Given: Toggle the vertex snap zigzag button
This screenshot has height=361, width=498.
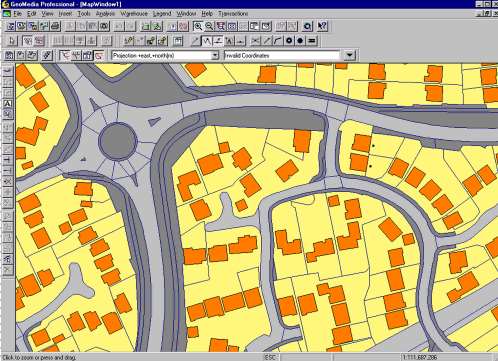Looking at the screenshot, I should pyautogui.click(x=207, y=41).
